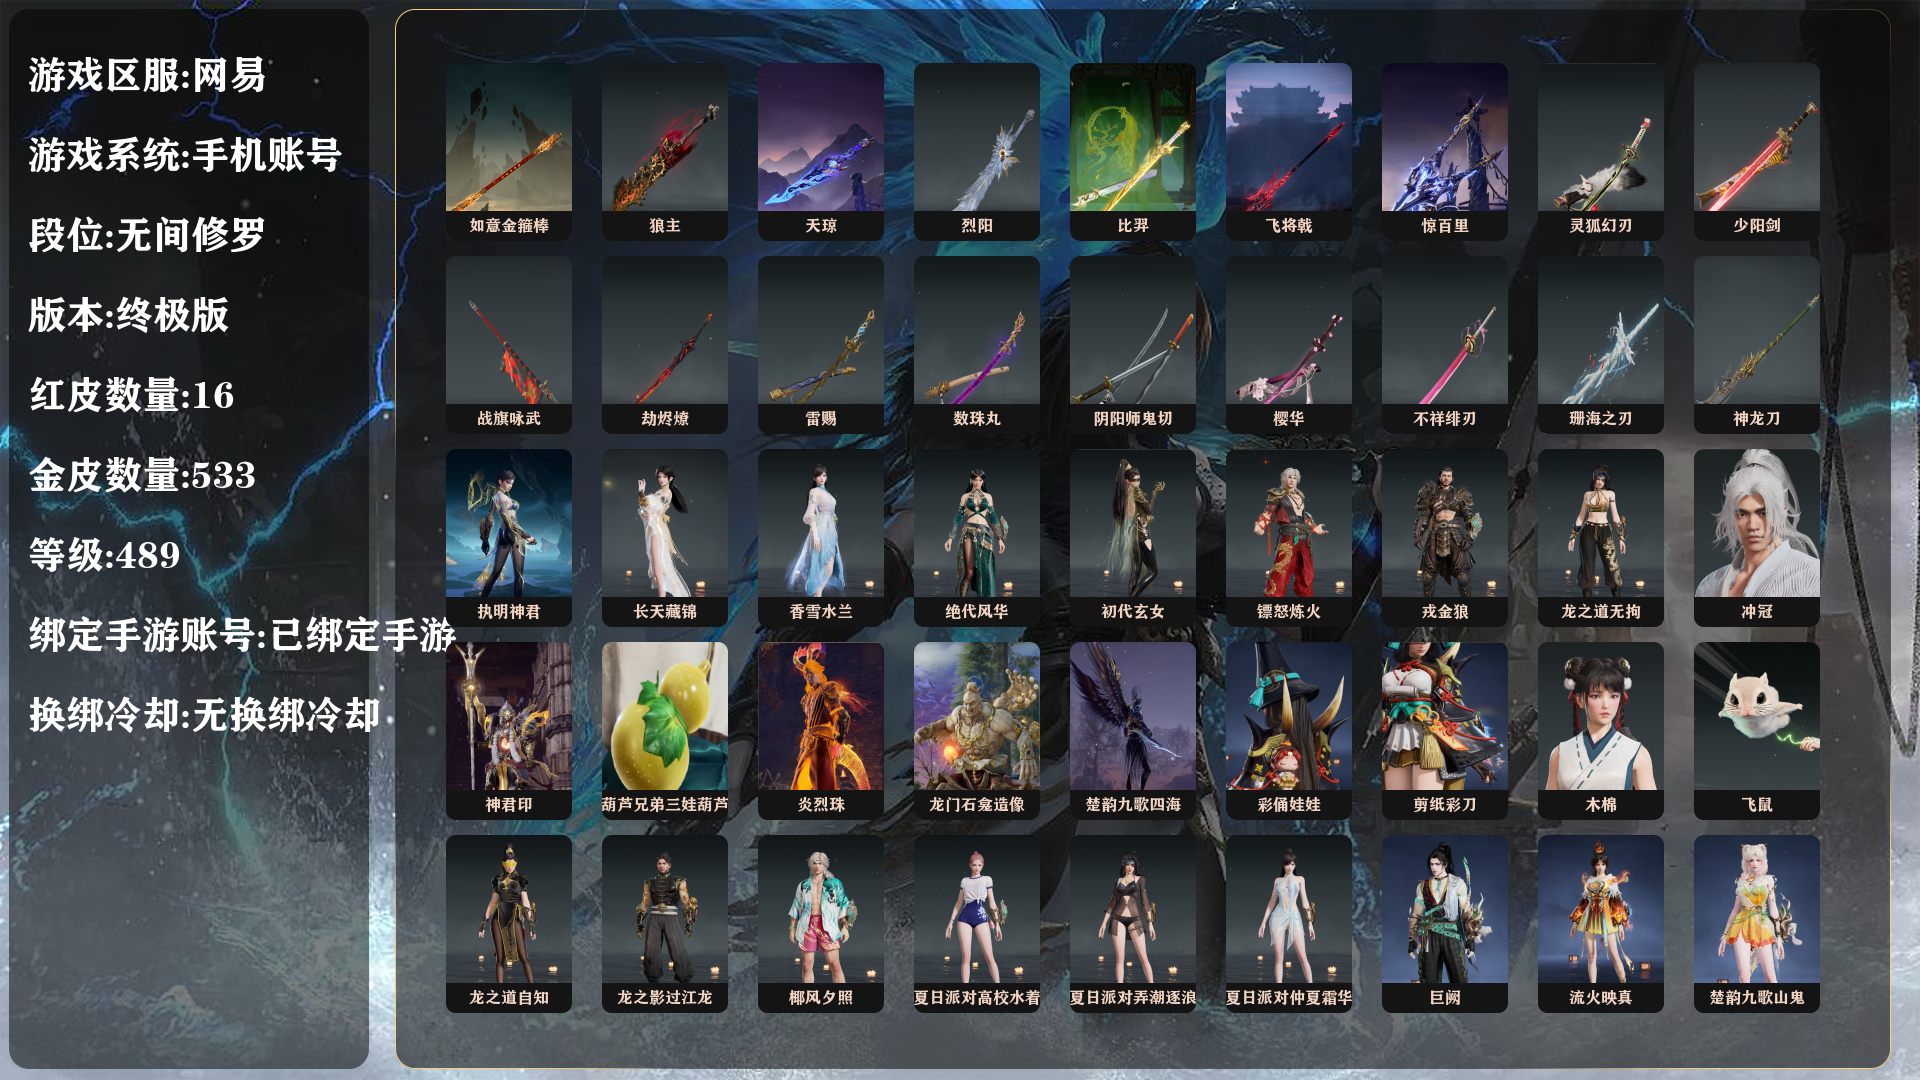Select the 珊海之刃 weapon skin card
This screenshot has width=1920, height=1080.
click(1601, 345)
